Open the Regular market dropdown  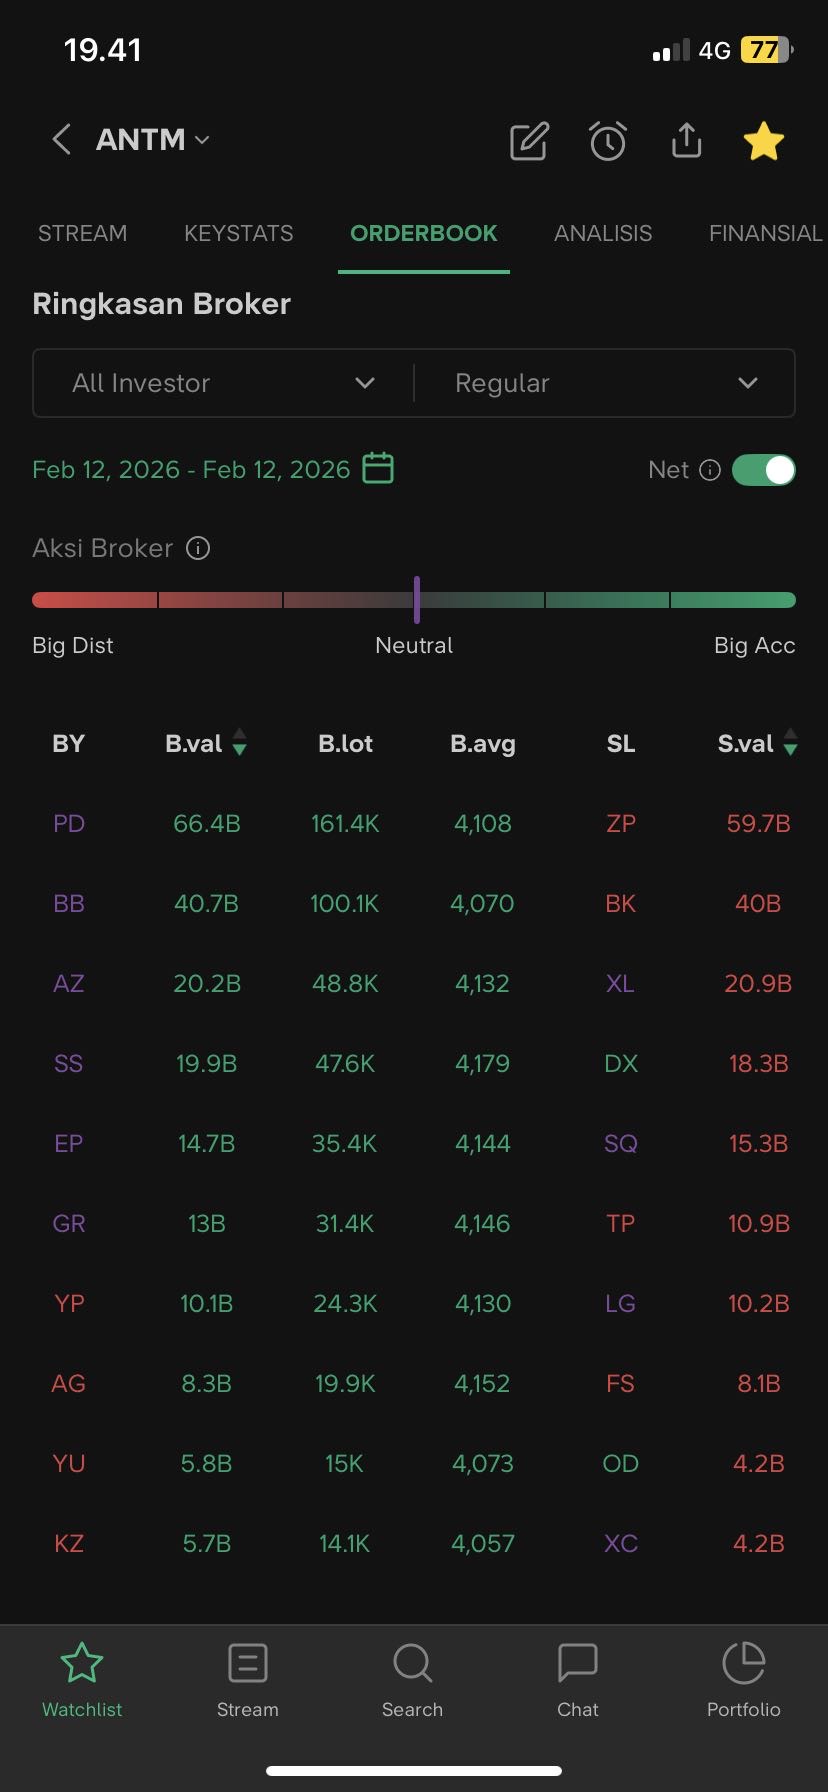point(605,383)
